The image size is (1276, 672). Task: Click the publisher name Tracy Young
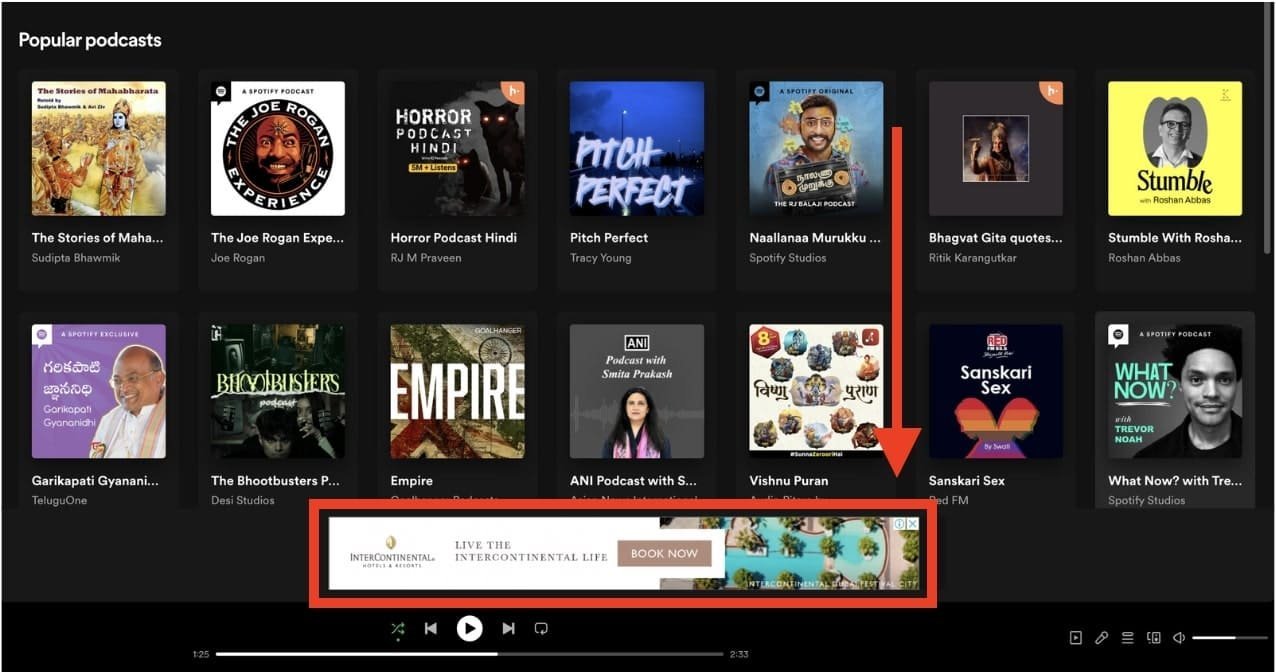coord(601,258)
